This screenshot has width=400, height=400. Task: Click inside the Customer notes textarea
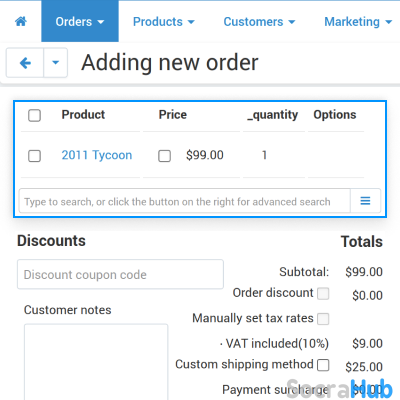96,362
